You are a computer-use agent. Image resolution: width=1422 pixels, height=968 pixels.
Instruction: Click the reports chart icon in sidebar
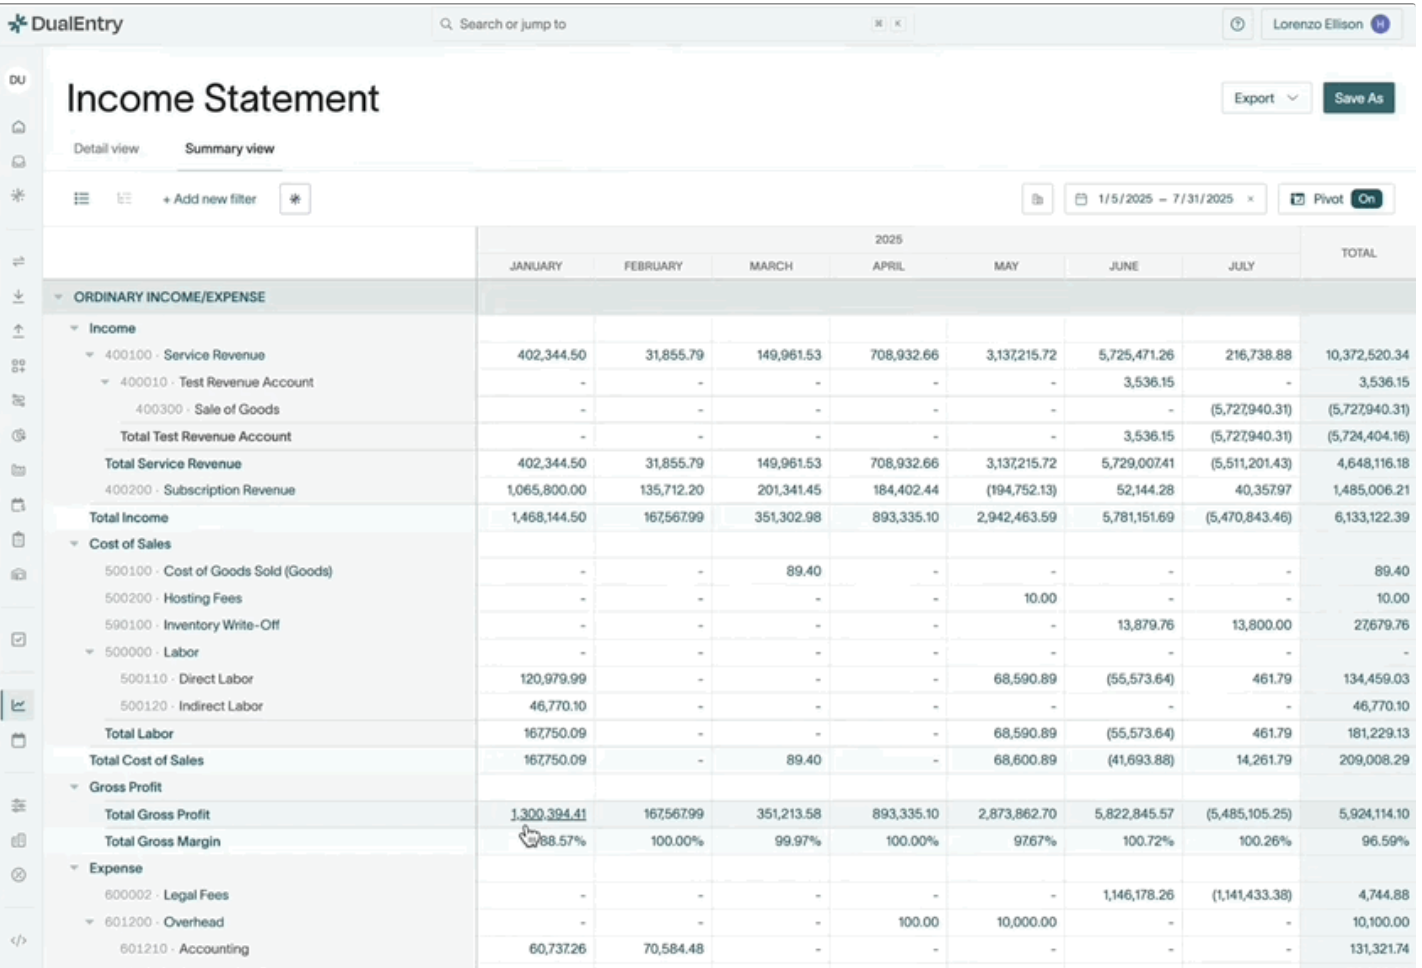(18, 705)
